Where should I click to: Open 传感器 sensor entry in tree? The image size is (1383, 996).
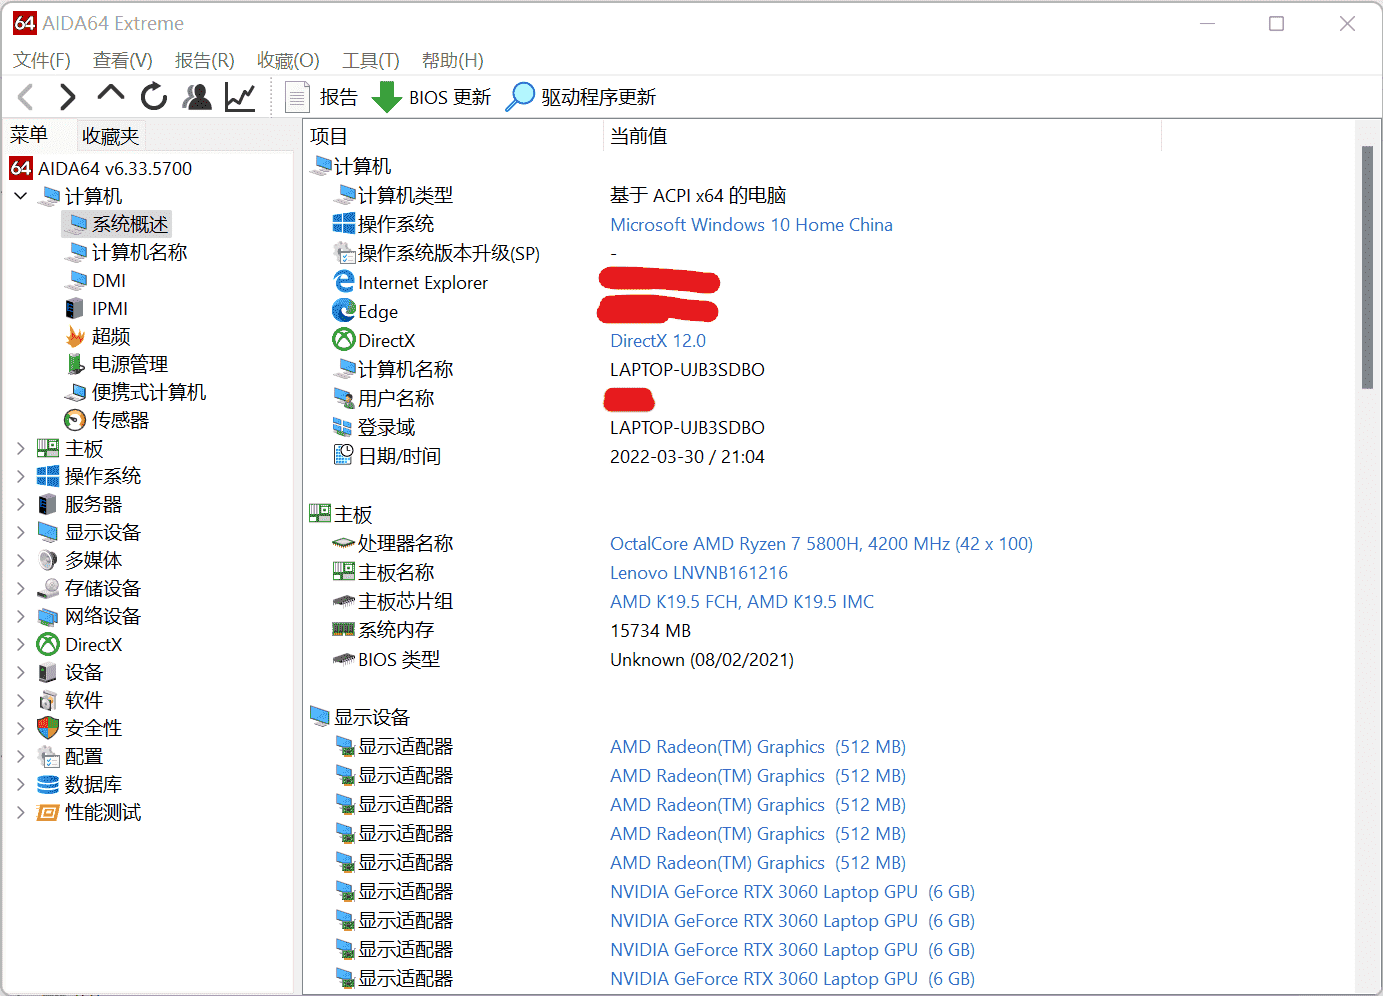tap(120, 421)
